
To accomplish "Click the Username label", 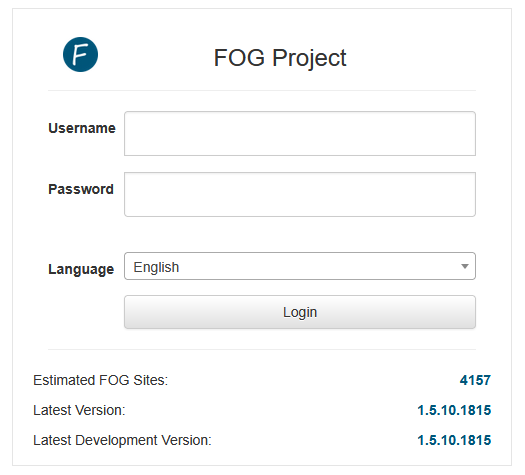I will click(82, 128).
